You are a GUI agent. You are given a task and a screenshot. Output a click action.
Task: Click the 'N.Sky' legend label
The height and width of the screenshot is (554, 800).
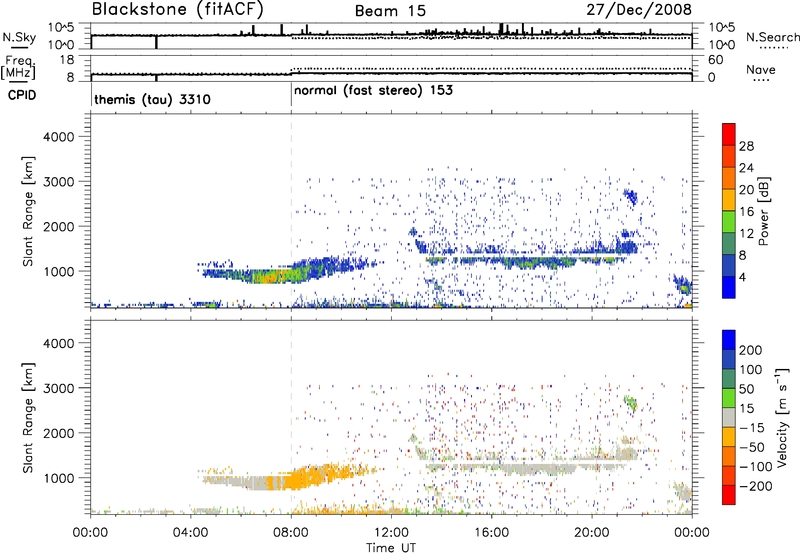click(x=19, y=37)
